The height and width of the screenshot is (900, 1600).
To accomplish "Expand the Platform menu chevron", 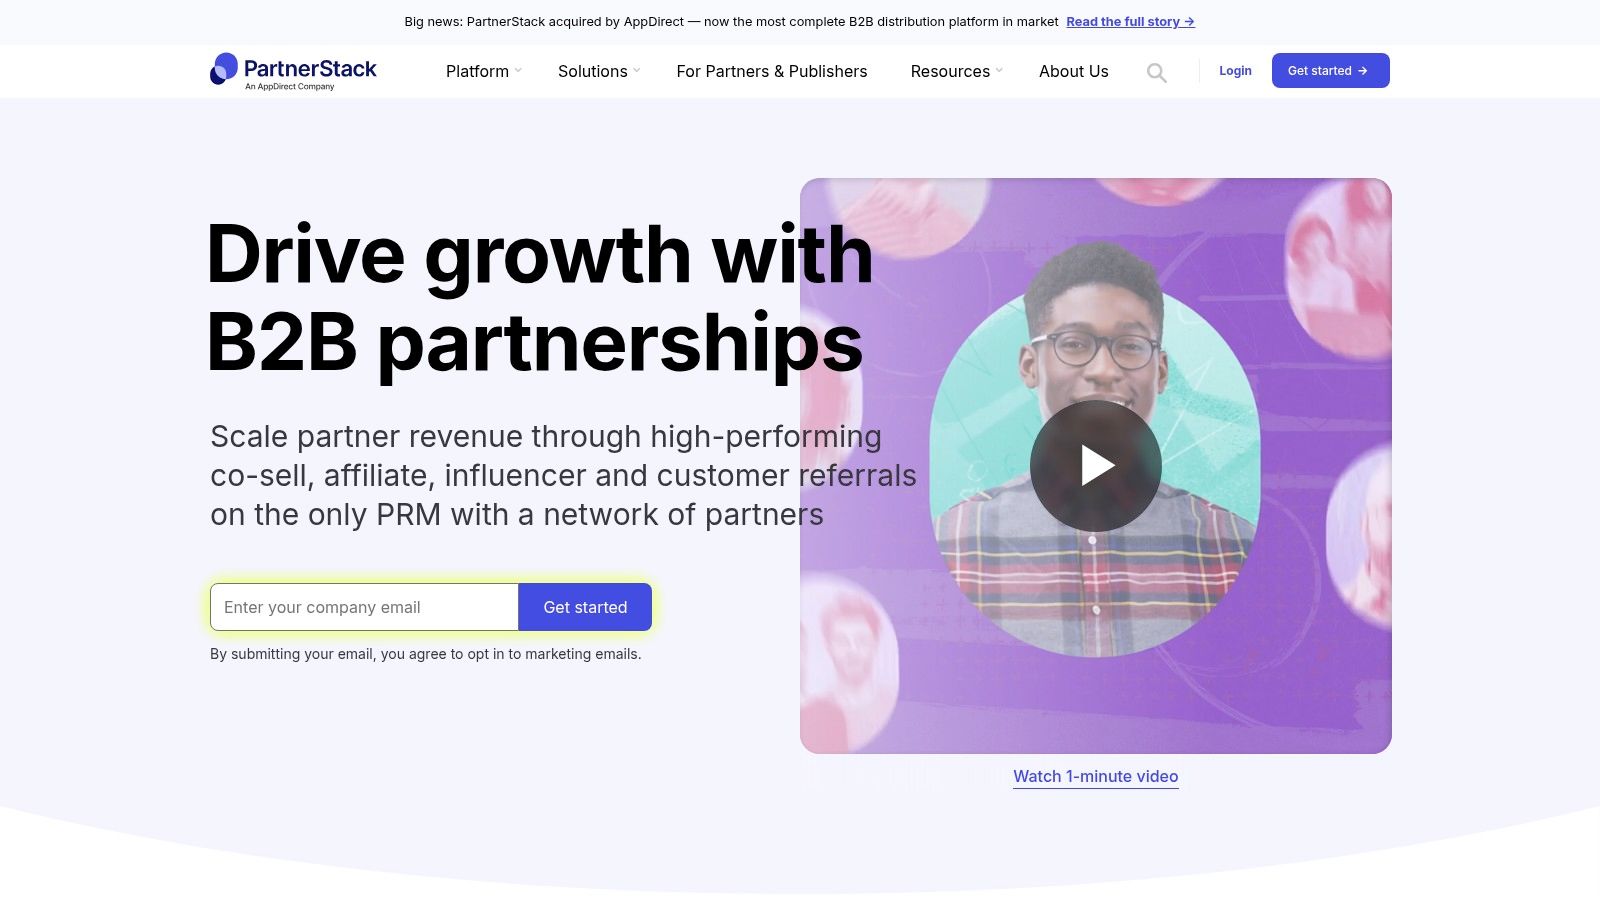I will coord(518,71).
